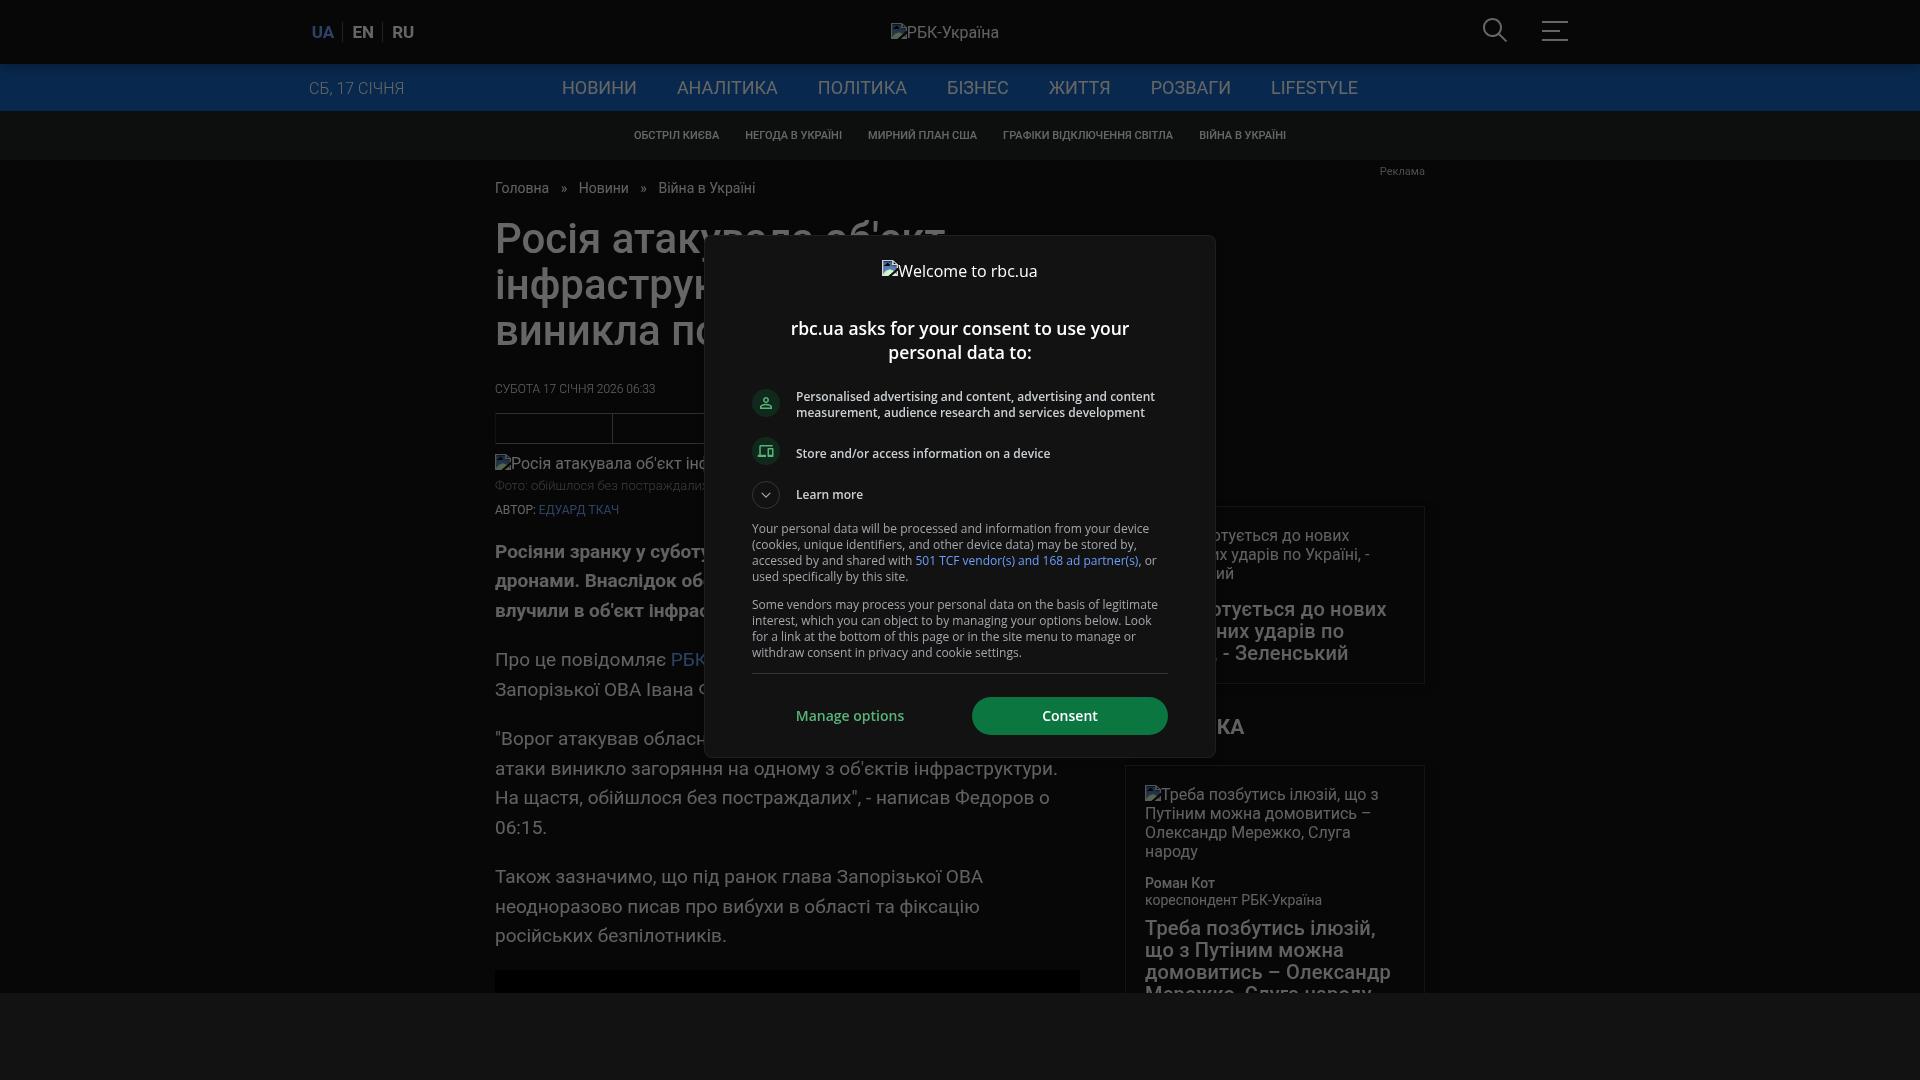
Task: Select the UA language option
Action: click(322, 32)
